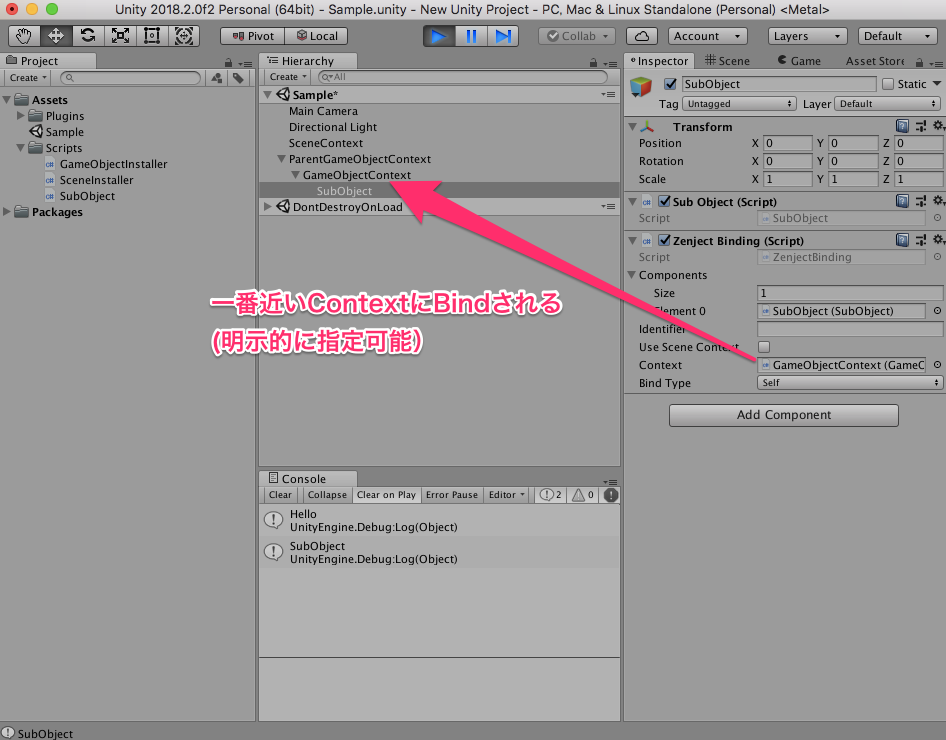
Task: Open the Zenject Binding preset icon
Action: pos(921,240)
